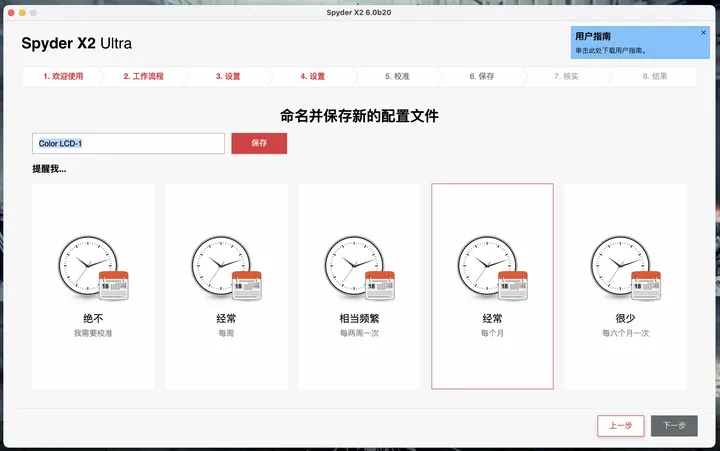Select the 很少 reminder label

pos(625,318)
